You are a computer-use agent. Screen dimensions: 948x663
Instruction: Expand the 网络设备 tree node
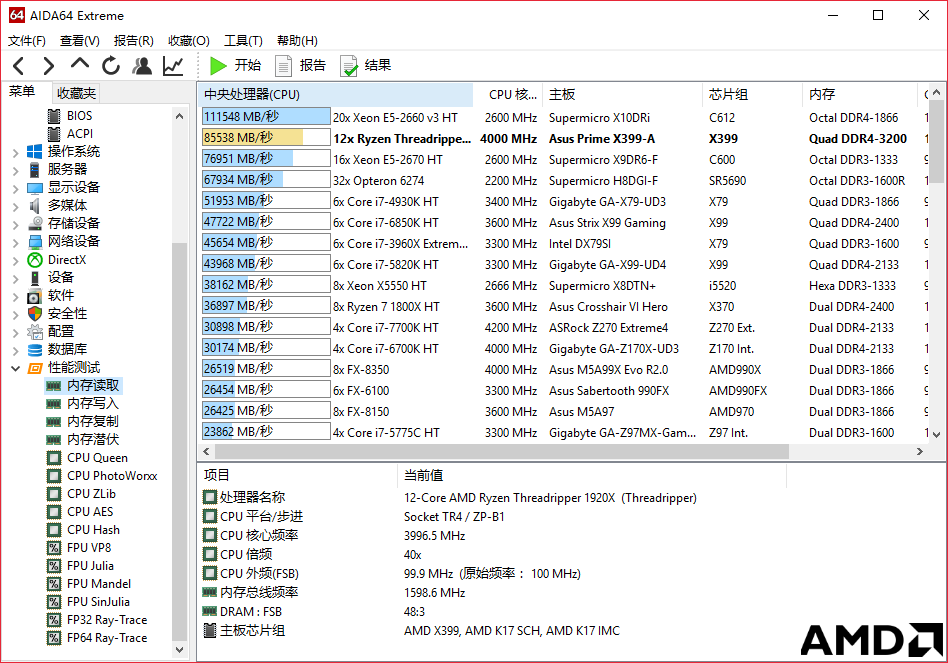click(16, 242)
